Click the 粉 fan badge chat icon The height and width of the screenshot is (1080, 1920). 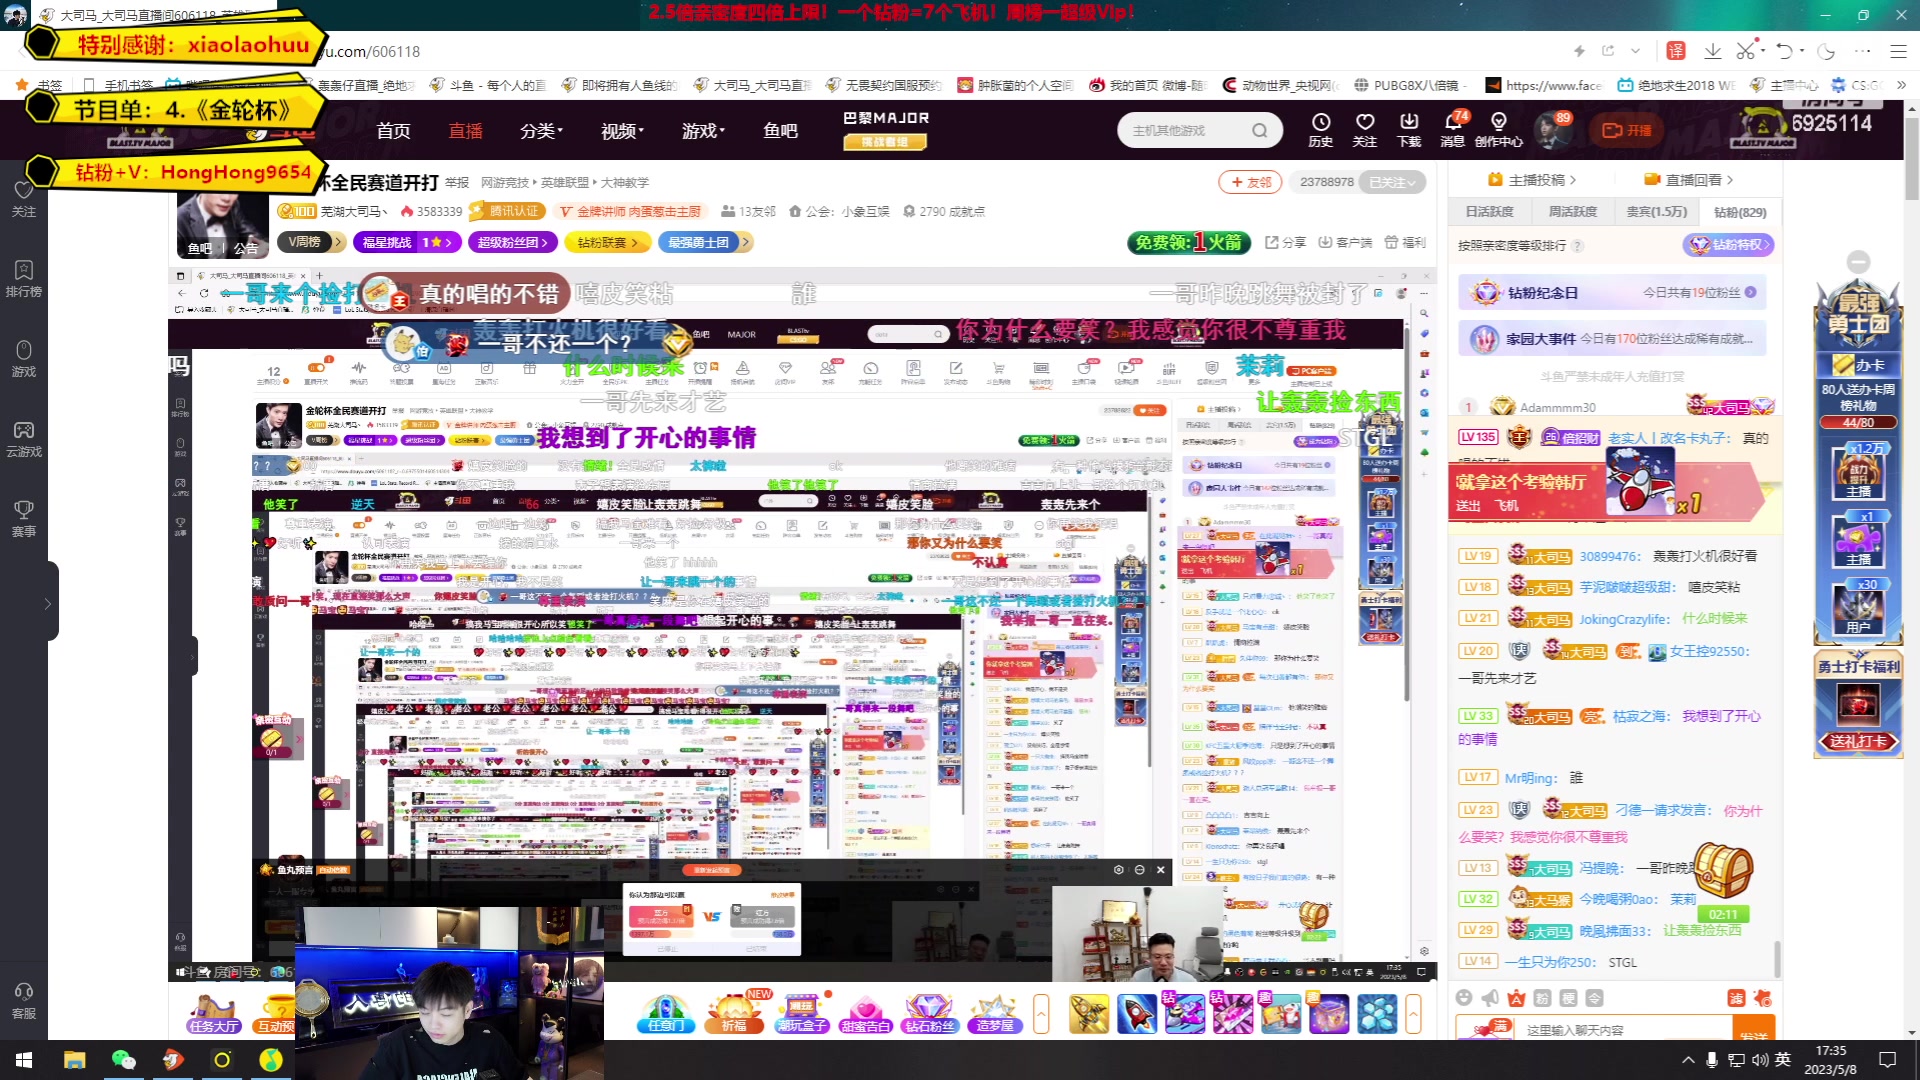point(1542,997)
